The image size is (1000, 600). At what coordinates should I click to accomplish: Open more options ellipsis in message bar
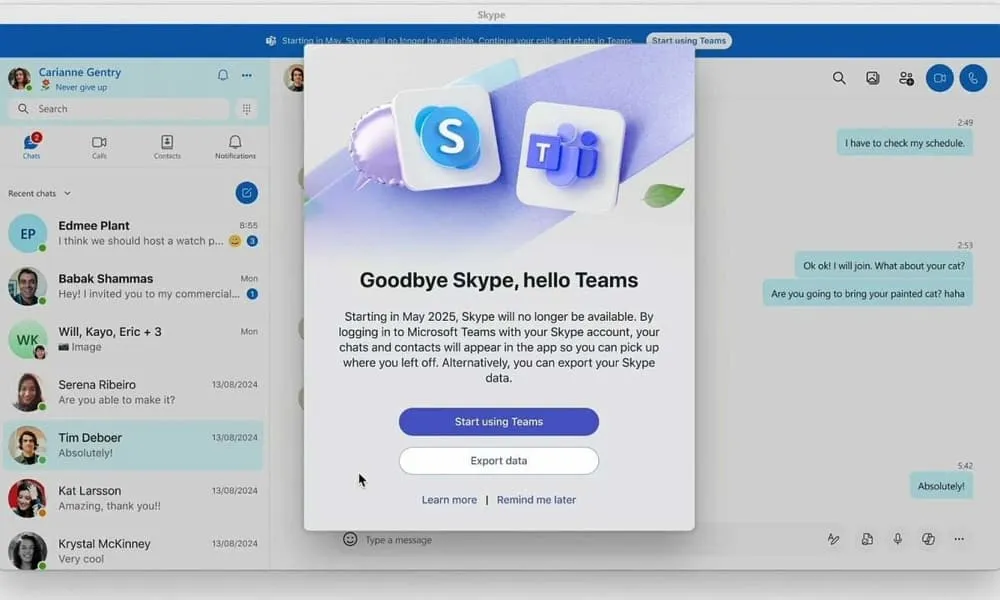click(959, 539)
